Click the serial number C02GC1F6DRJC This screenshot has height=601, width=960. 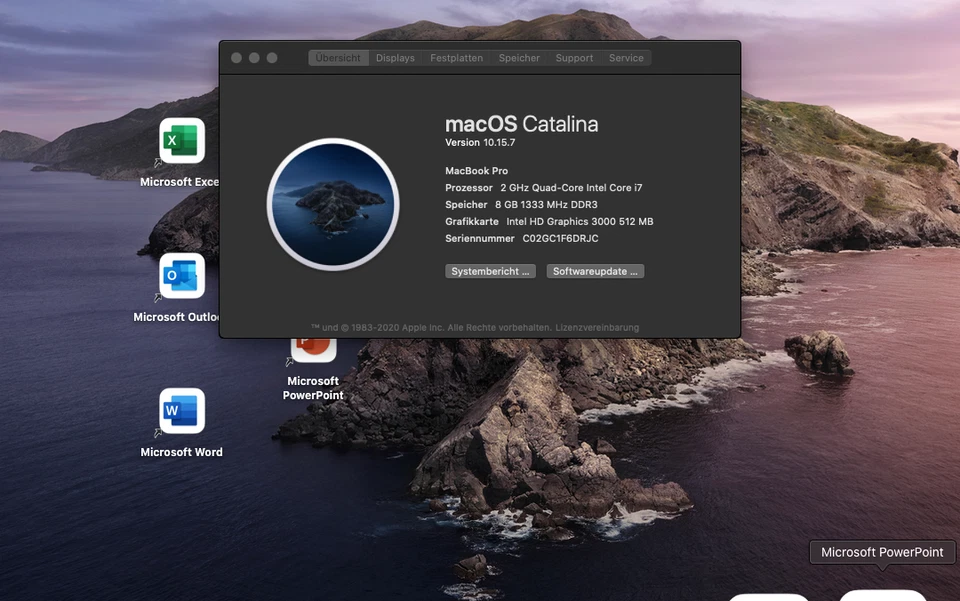pos(560,239)
